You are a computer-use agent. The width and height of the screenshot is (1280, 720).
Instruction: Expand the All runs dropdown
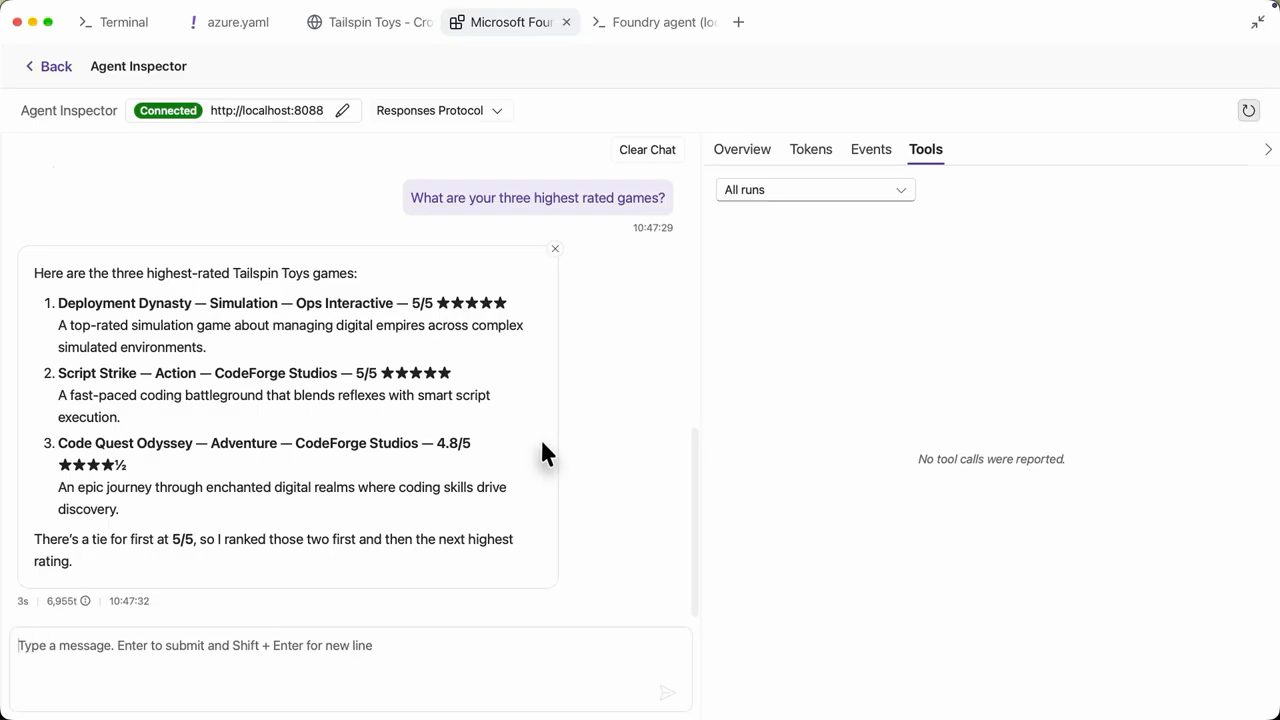pos(816,190)
